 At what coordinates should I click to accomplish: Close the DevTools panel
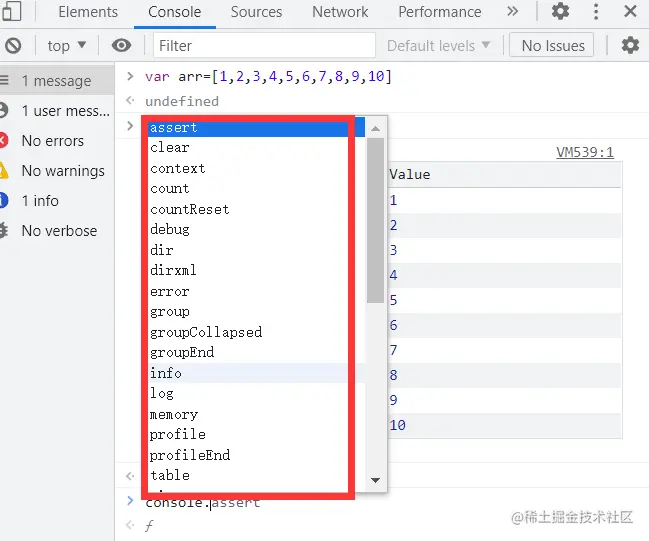[x=630, y=12]
